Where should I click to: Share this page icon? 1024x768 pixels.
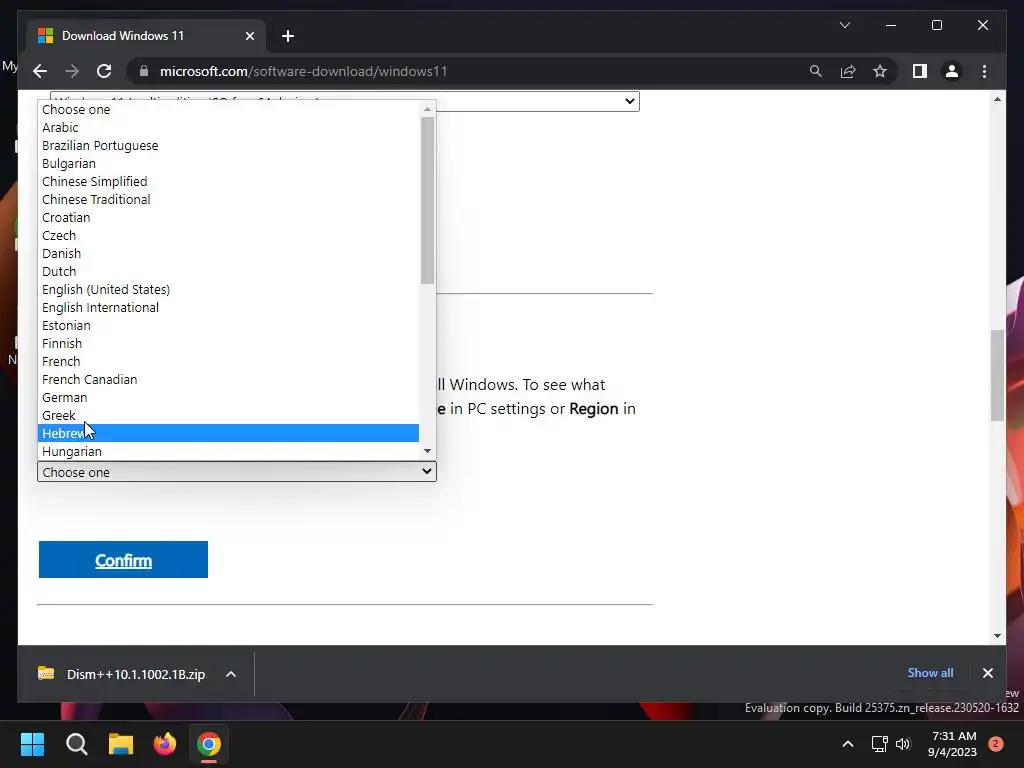tap(848, 71)
